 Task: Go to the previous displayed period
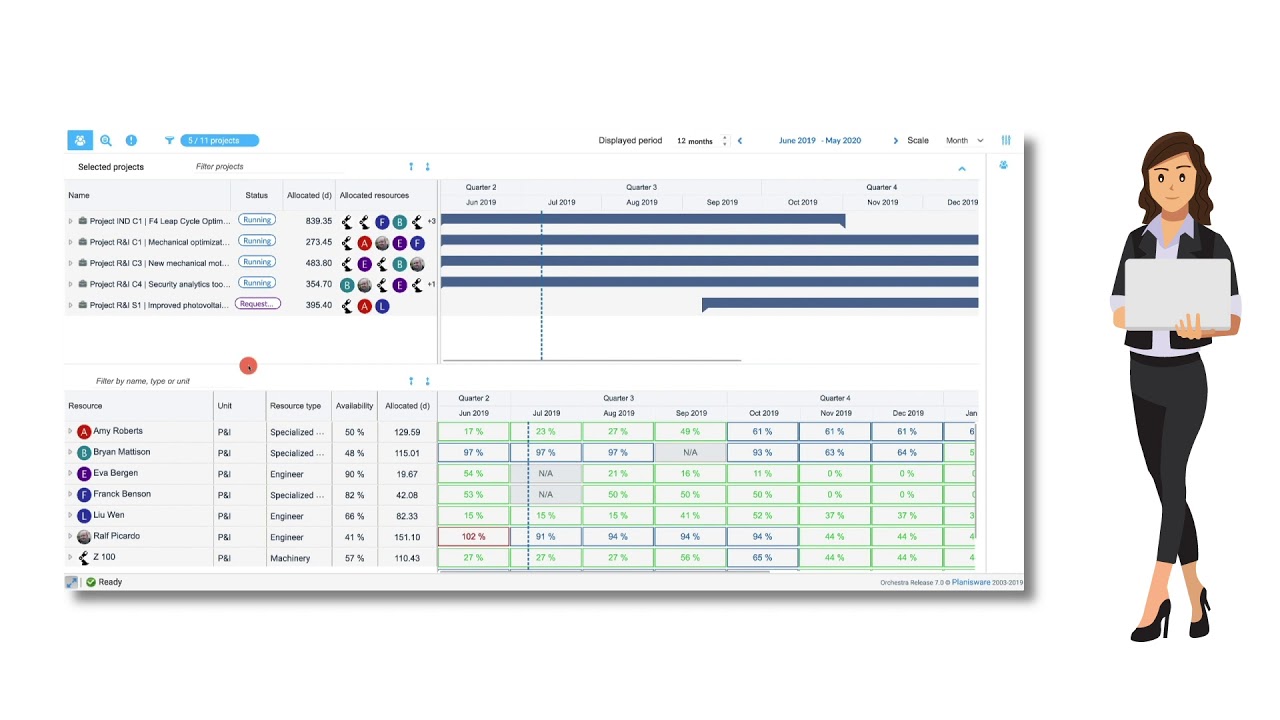tap(740, 141)
